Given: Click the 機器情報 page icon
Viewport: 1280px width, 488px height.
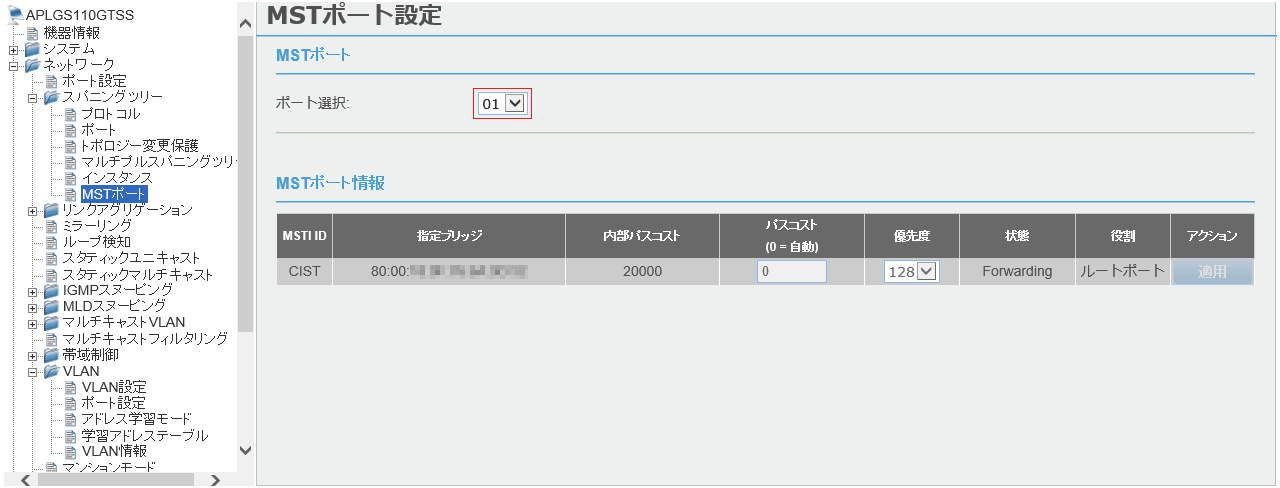Looking at the screenshot, I should (33, 33).
